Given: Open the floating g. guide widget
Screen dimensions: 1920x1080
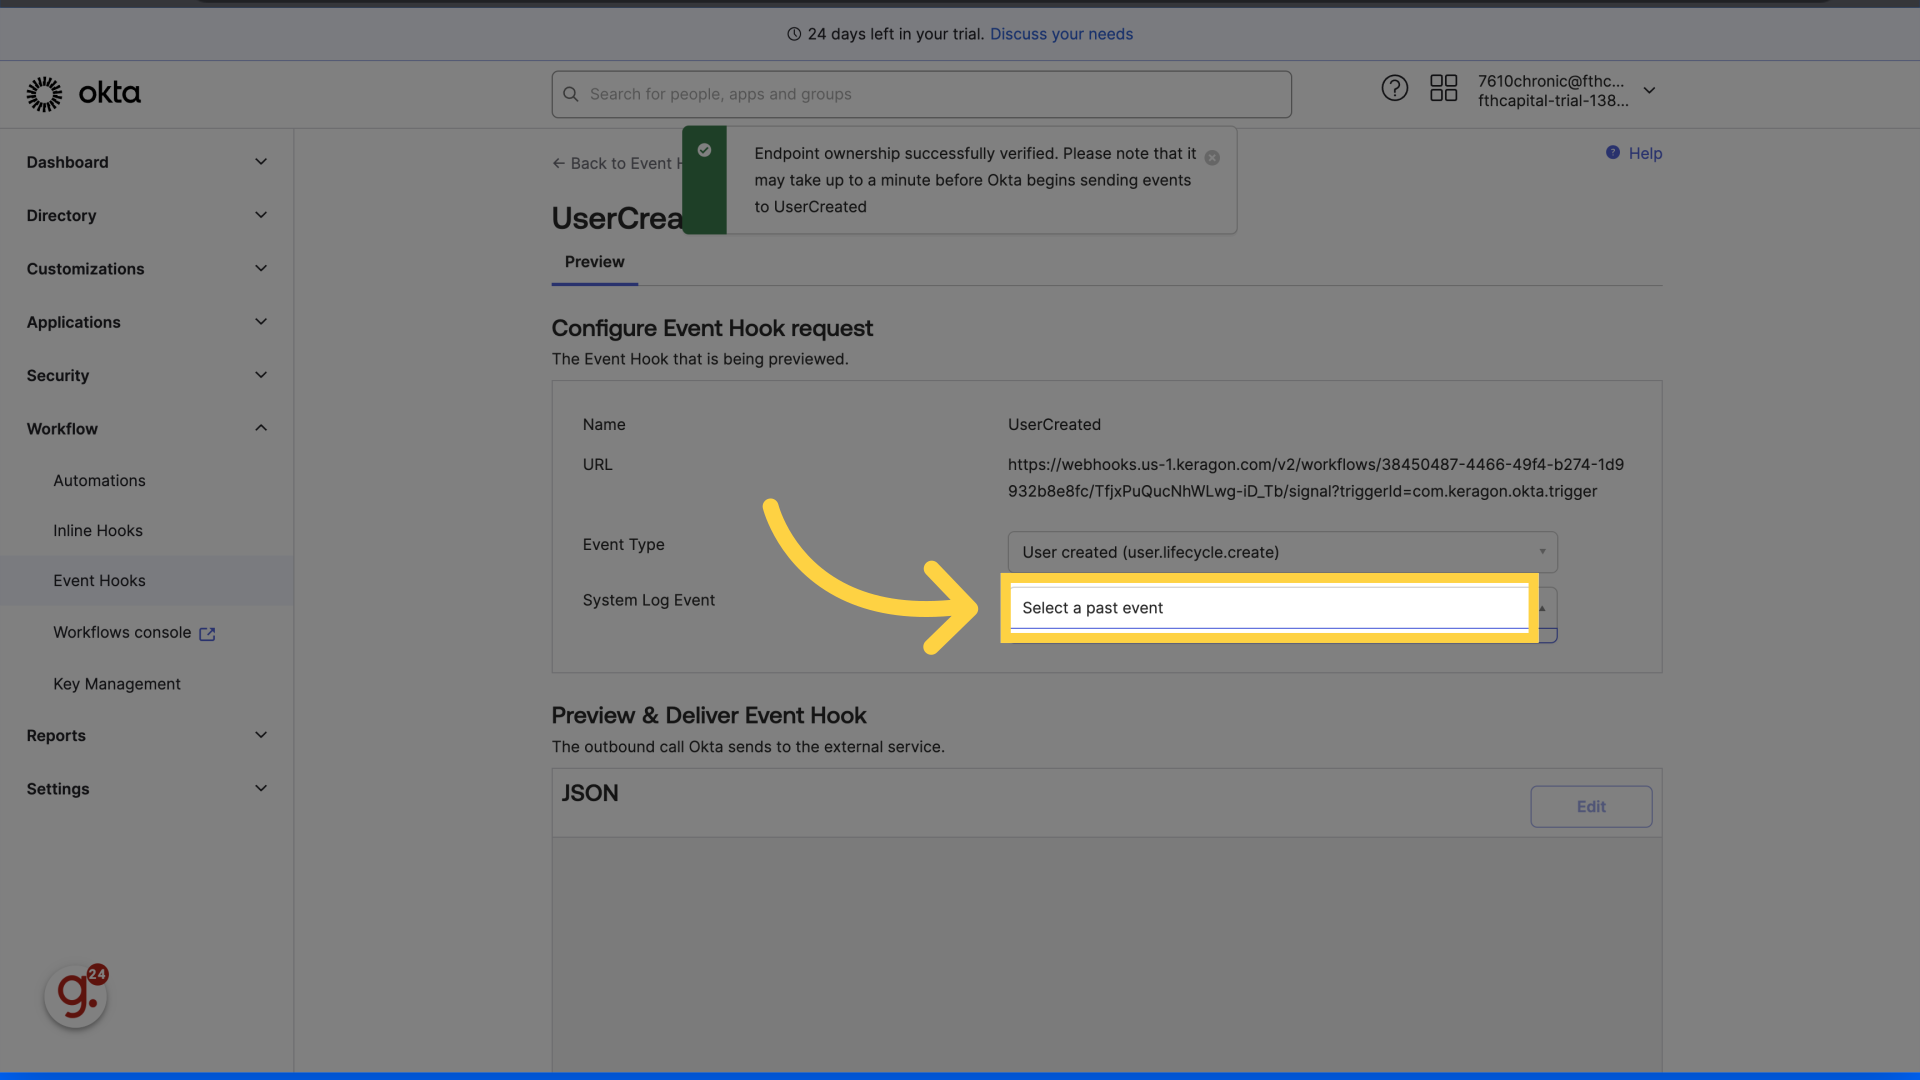Looking at the screenshot, I should [x=76, y=995].
